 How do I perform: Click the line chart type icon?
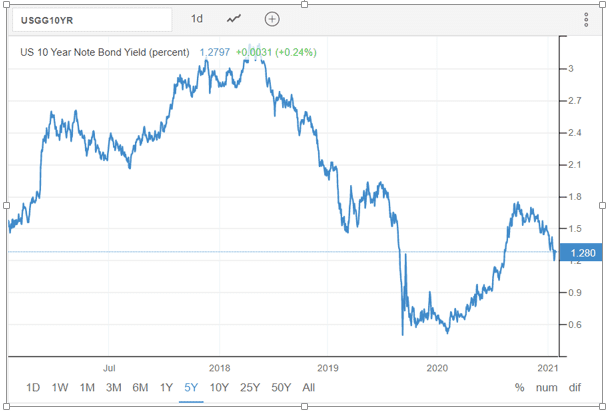pyautogui.click(x=234, y=19)
